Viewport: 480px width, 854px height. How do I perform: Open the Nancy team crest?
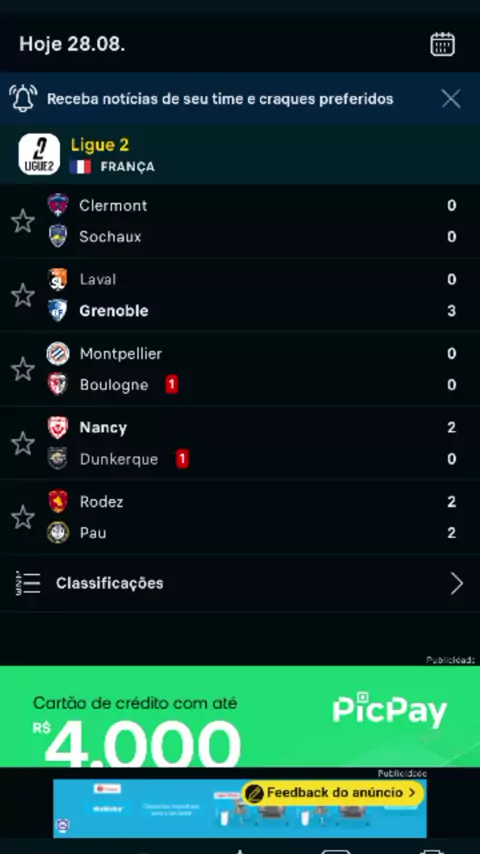click(58, 428)
